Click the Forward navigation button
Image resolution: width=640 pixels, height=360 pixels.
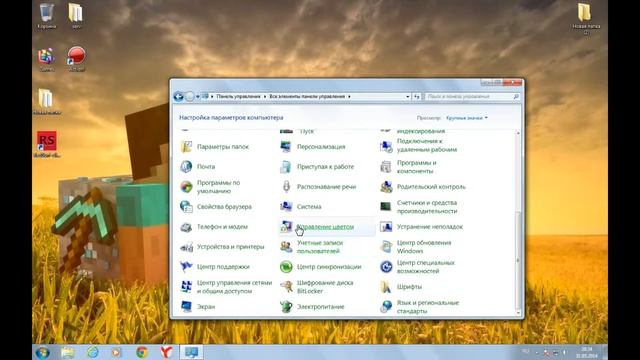(x=189, y=97)
